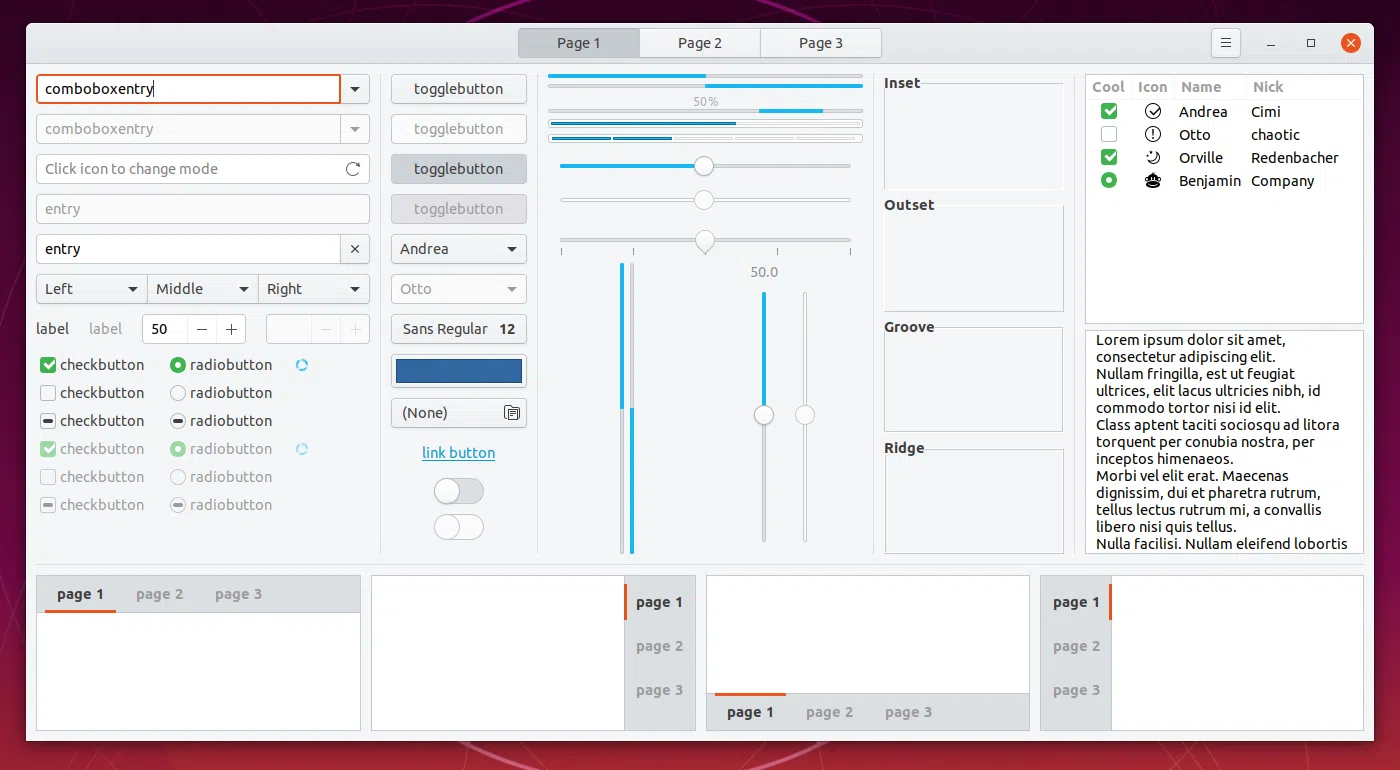Image resolution: width=1400 pixels, height=770 pixels.
Task: Expand the comboboxentry dropdown arrow
Action: [x=355, y=89]
